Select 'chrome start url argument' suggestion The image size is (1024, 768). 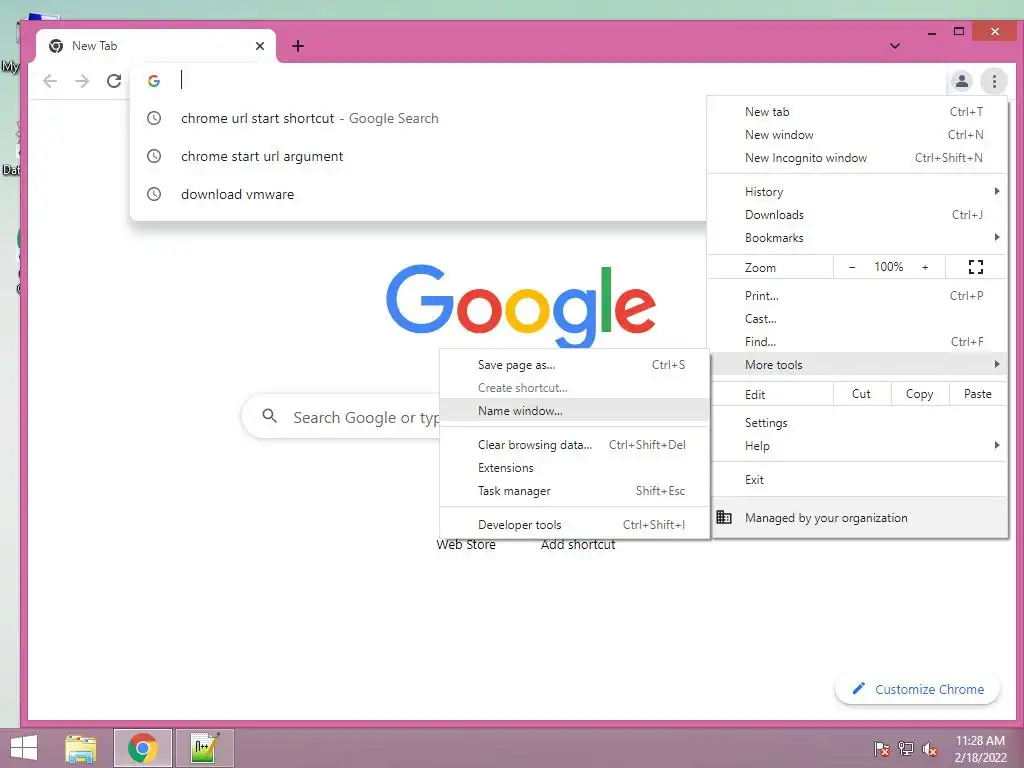pyautogui.click(x=418, y=156)
